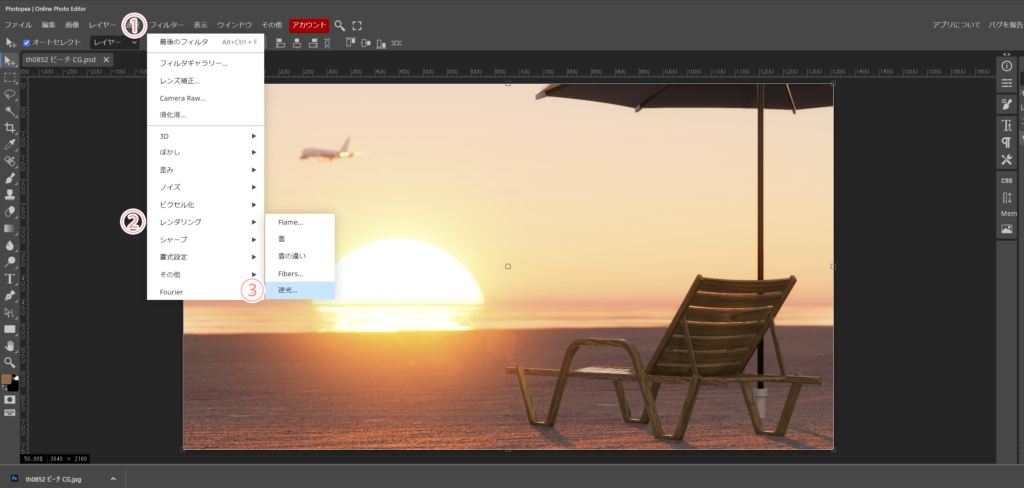Click the foreground color swatch

[x=7, y=380]
